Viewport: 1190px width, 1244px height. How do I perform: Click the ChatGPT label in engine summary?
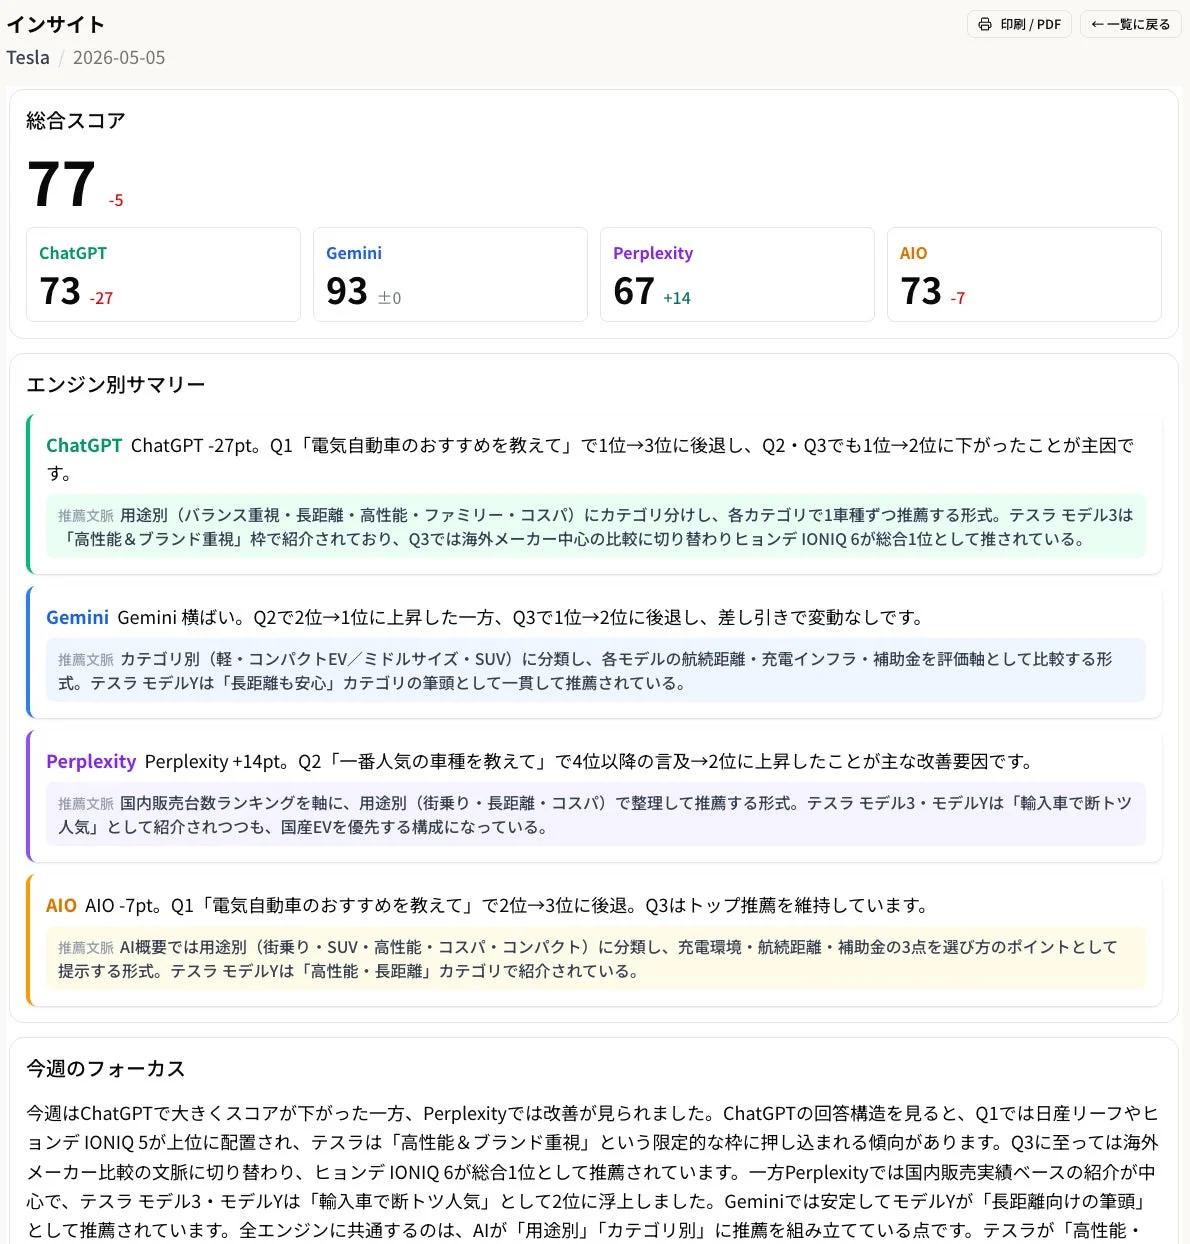pos(84,445)
